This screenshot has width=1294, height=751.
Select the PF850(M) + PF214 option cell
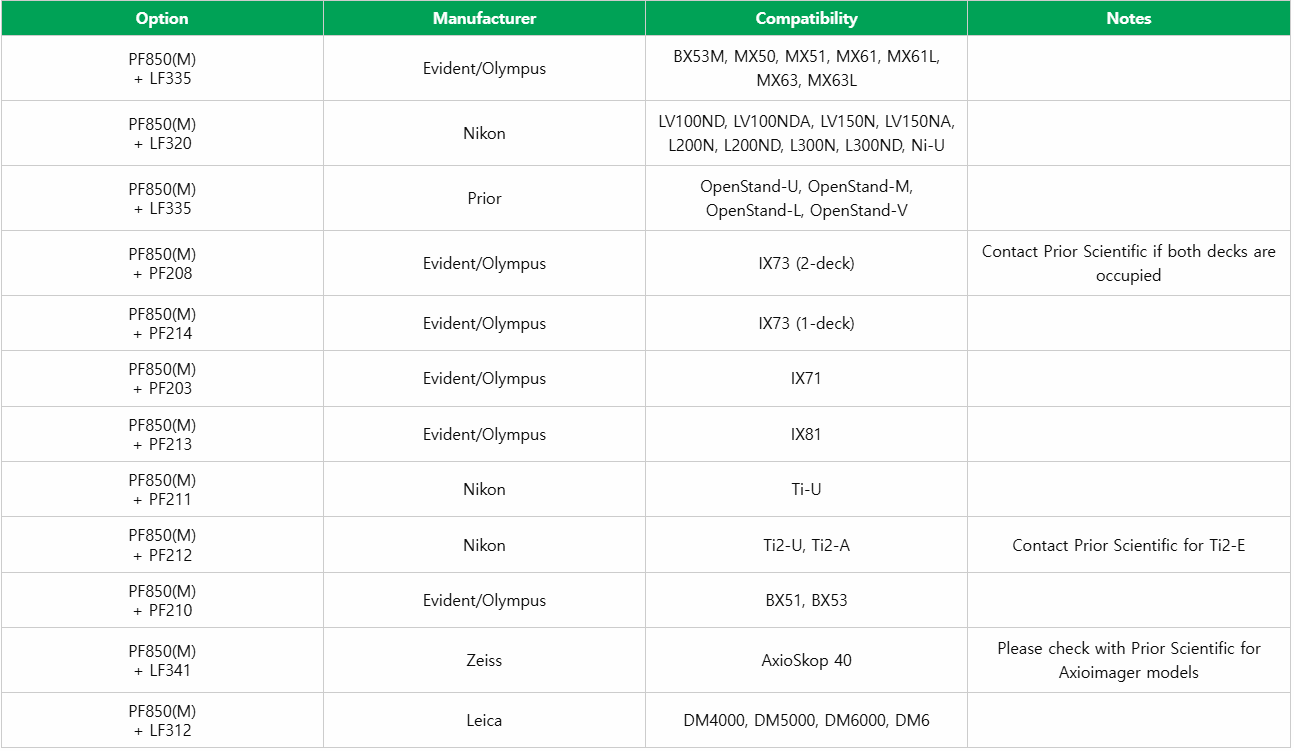click(161, 323)
